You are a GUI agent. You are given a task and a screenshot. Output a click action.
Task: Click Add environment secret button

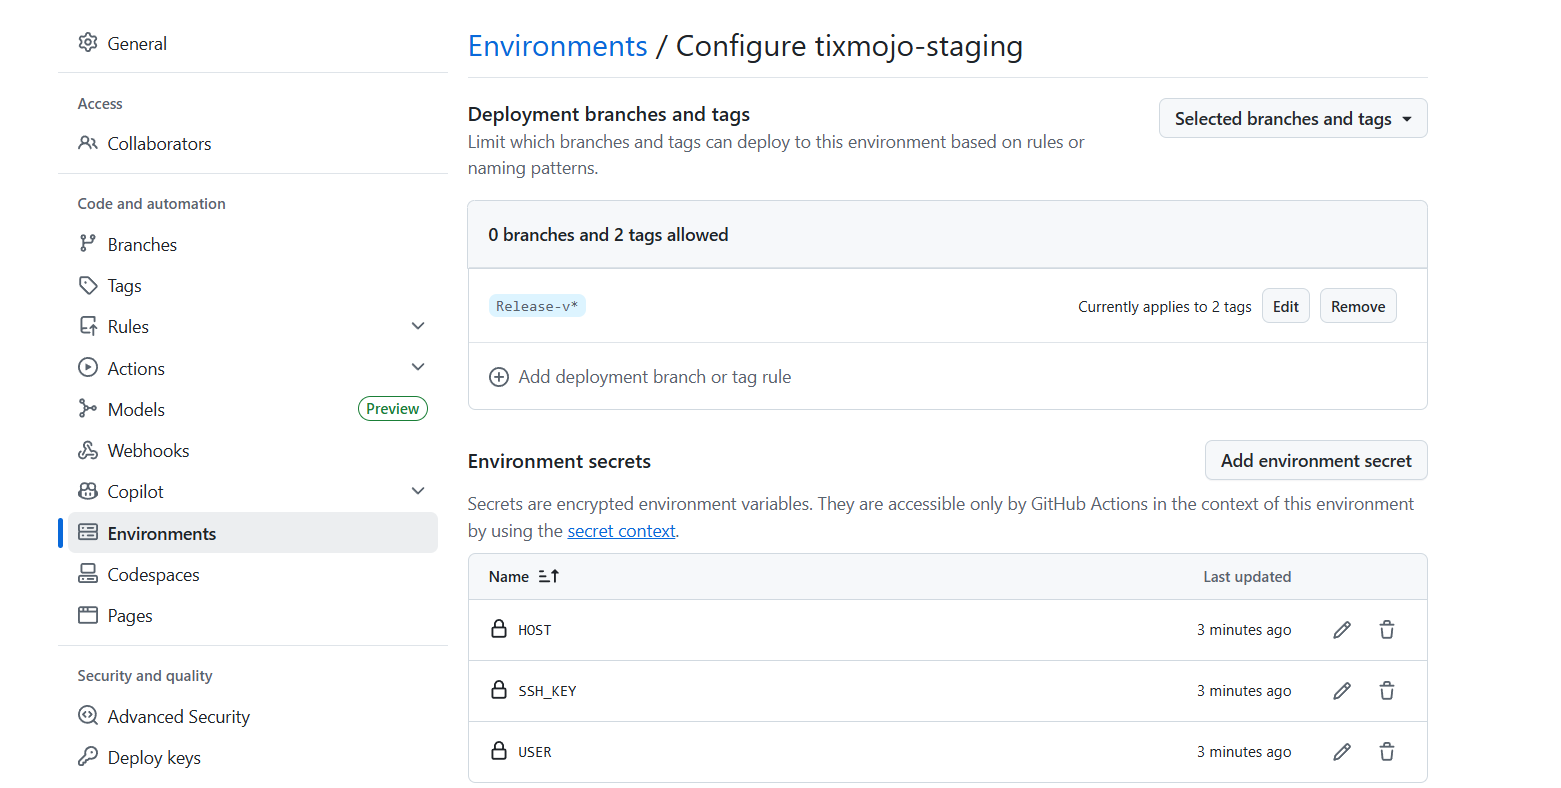[x=1316, y=460]
